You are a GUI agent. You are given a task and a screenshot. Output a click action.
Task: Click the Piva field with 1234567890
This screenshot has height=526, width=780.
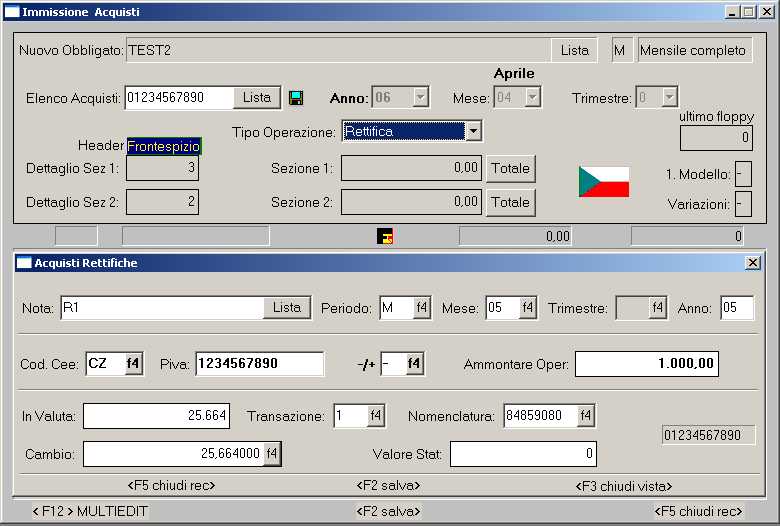pos(260,364)
